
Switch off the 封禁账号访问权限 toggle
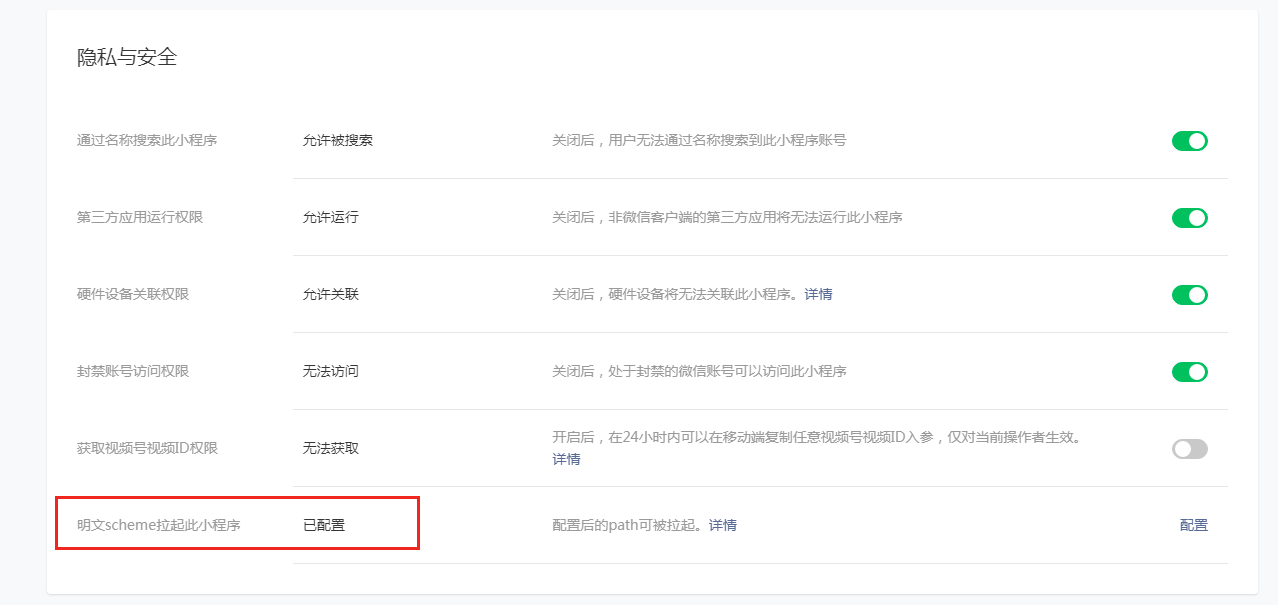click(x=1189, y=372)
